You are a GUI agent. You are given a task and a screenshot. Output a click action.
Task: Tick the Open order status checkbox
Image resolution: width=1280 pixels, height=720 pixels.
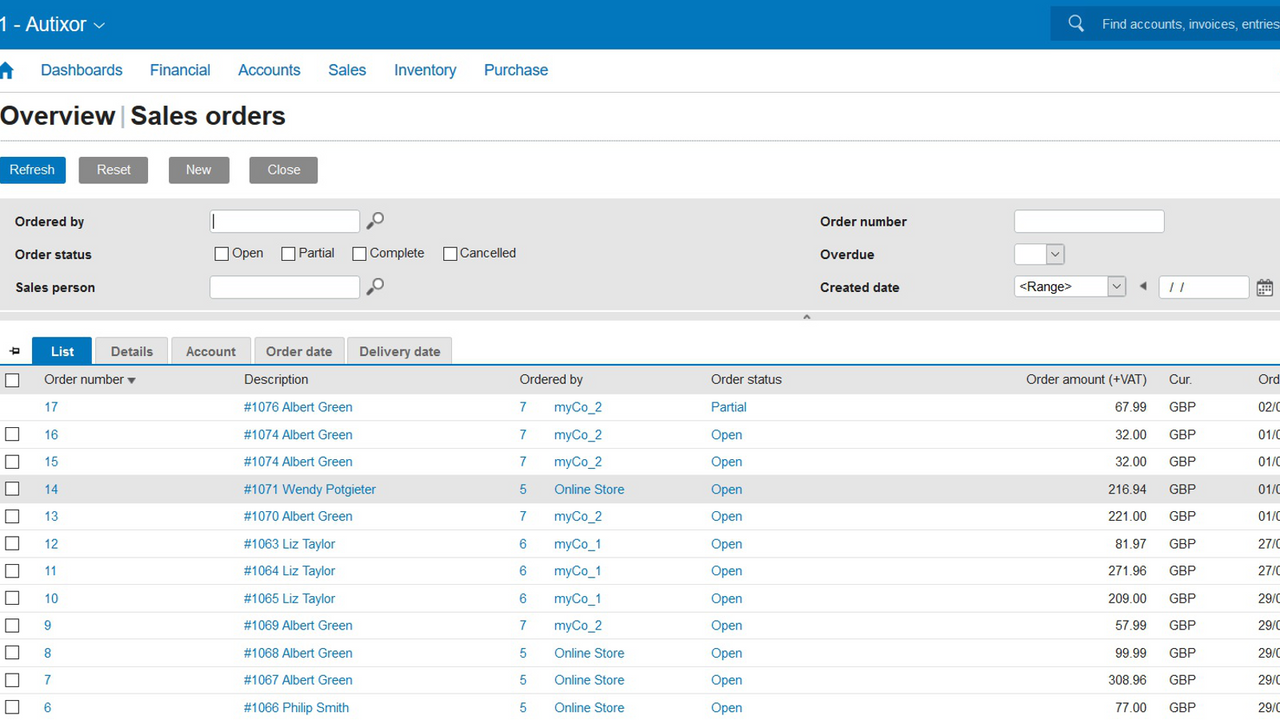(222, 254)
